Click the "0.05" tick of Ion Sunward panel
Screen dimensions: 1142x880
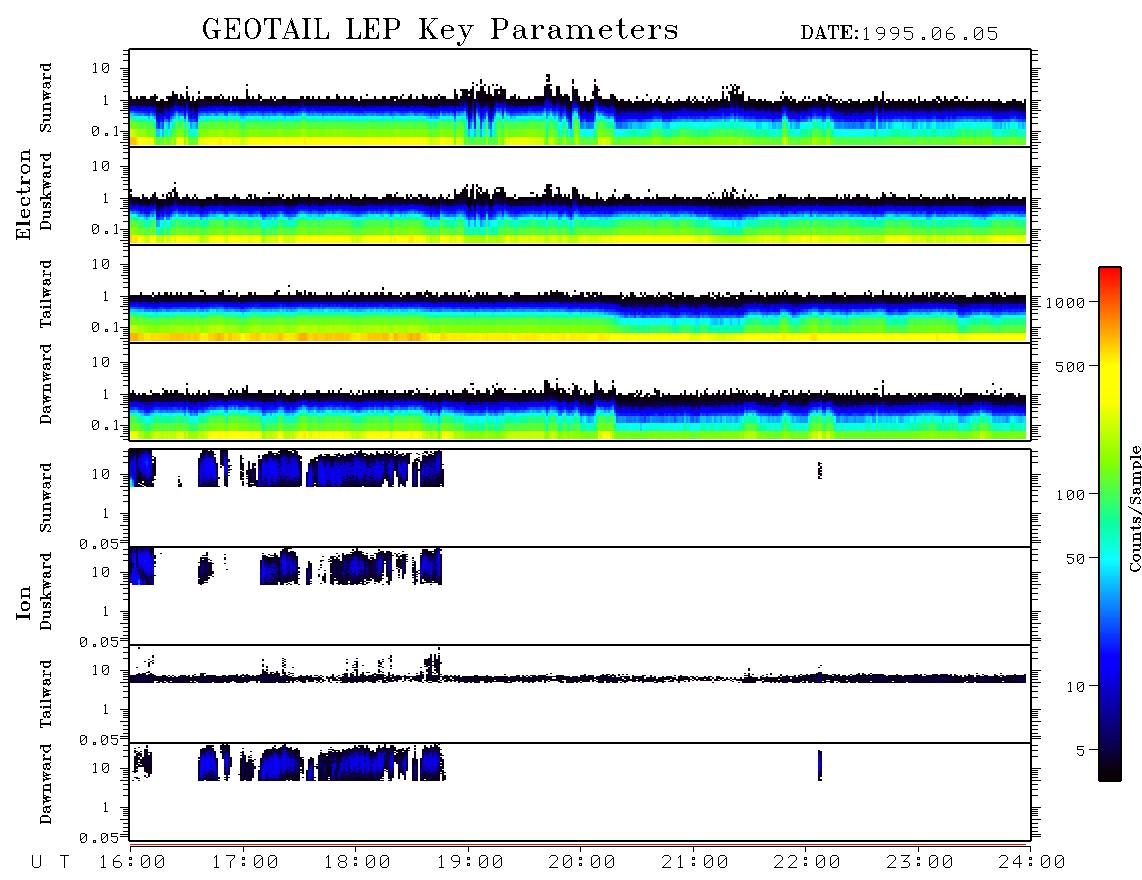[x=99, y=543]
